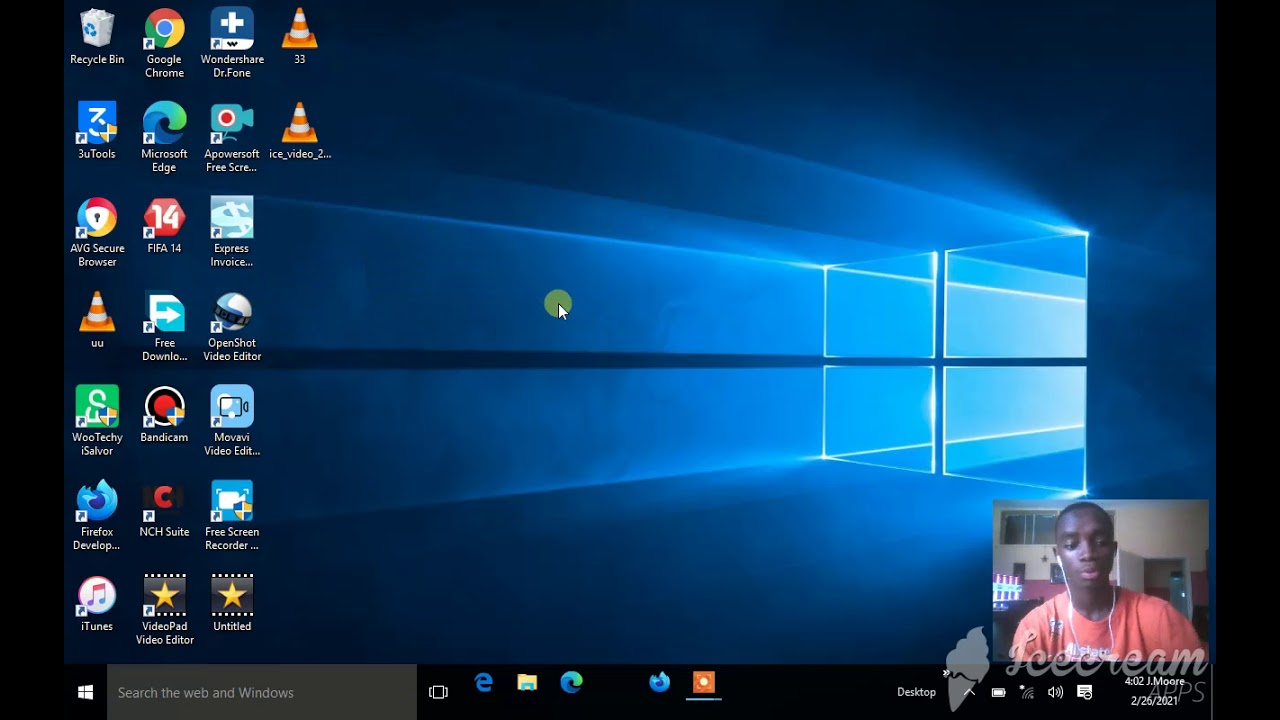The image size is (1280, 720).
Task: Click the Search the web and Windows box
Action: (262, 692)
